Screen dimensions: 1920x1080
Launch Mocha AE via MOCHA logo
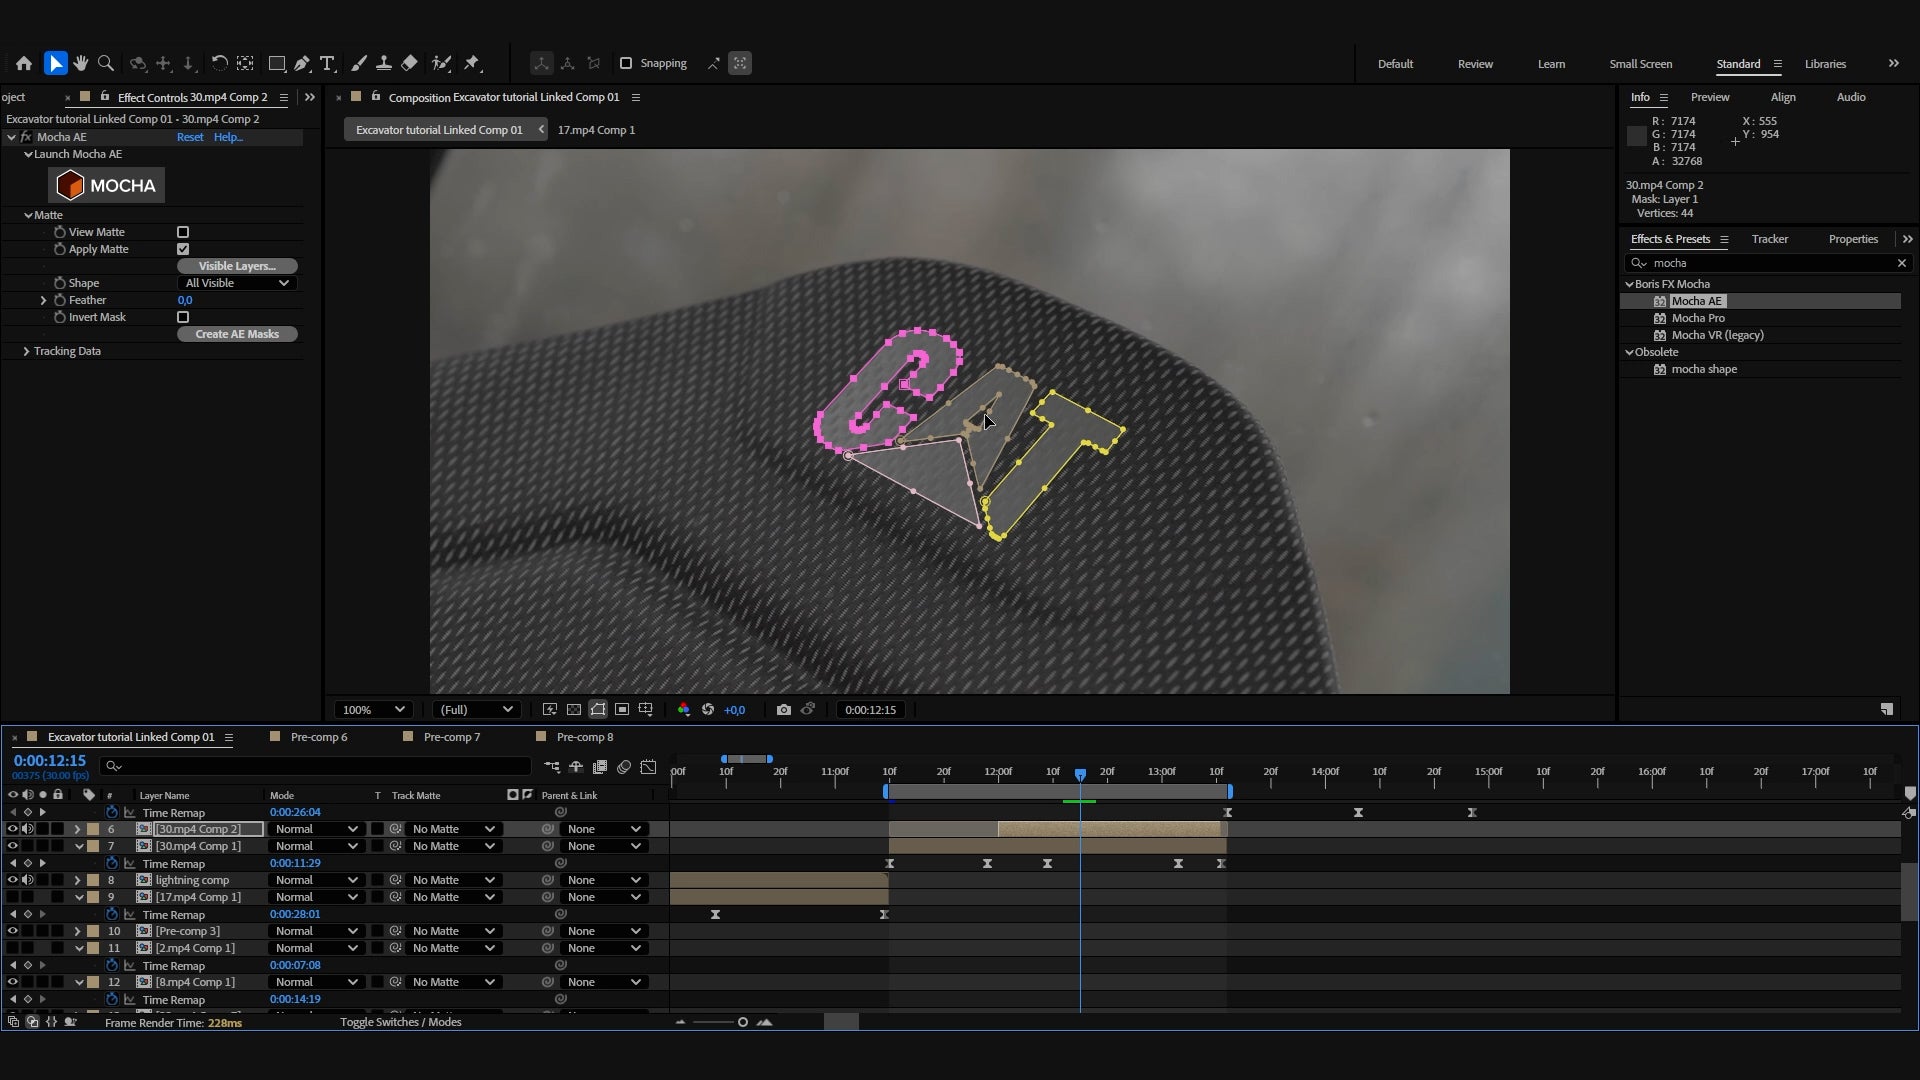[x=107, y=185]
